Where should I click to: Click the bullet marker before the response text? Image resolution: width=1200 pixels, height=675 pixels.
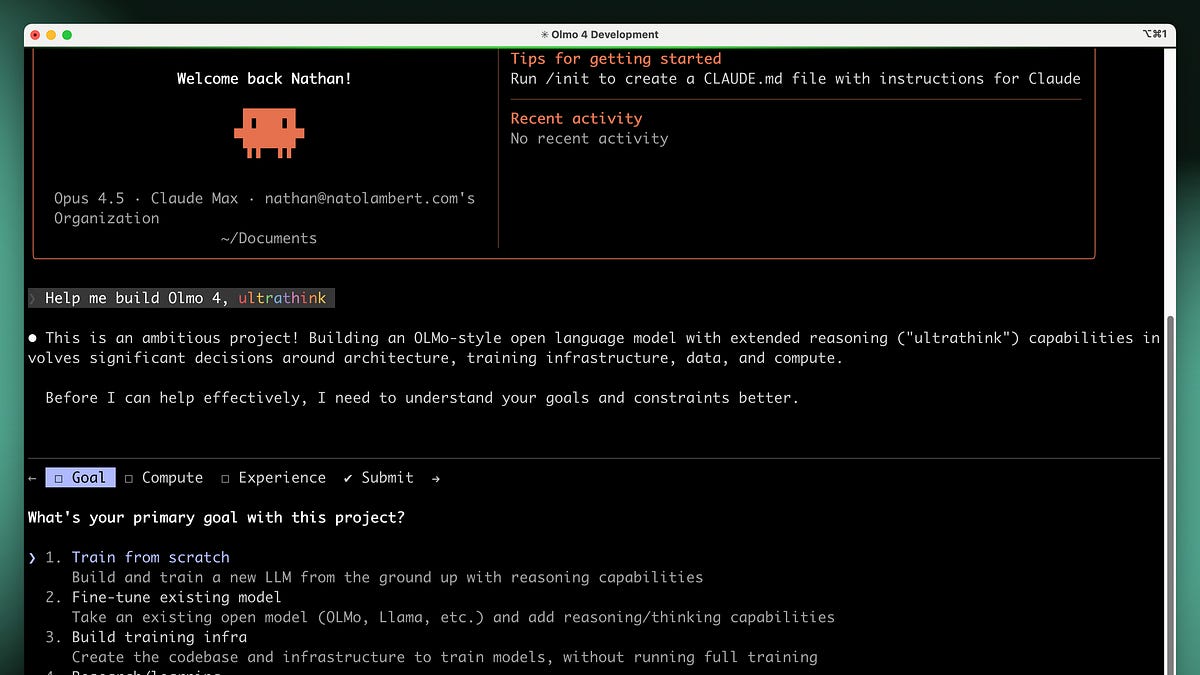(32, 338)
